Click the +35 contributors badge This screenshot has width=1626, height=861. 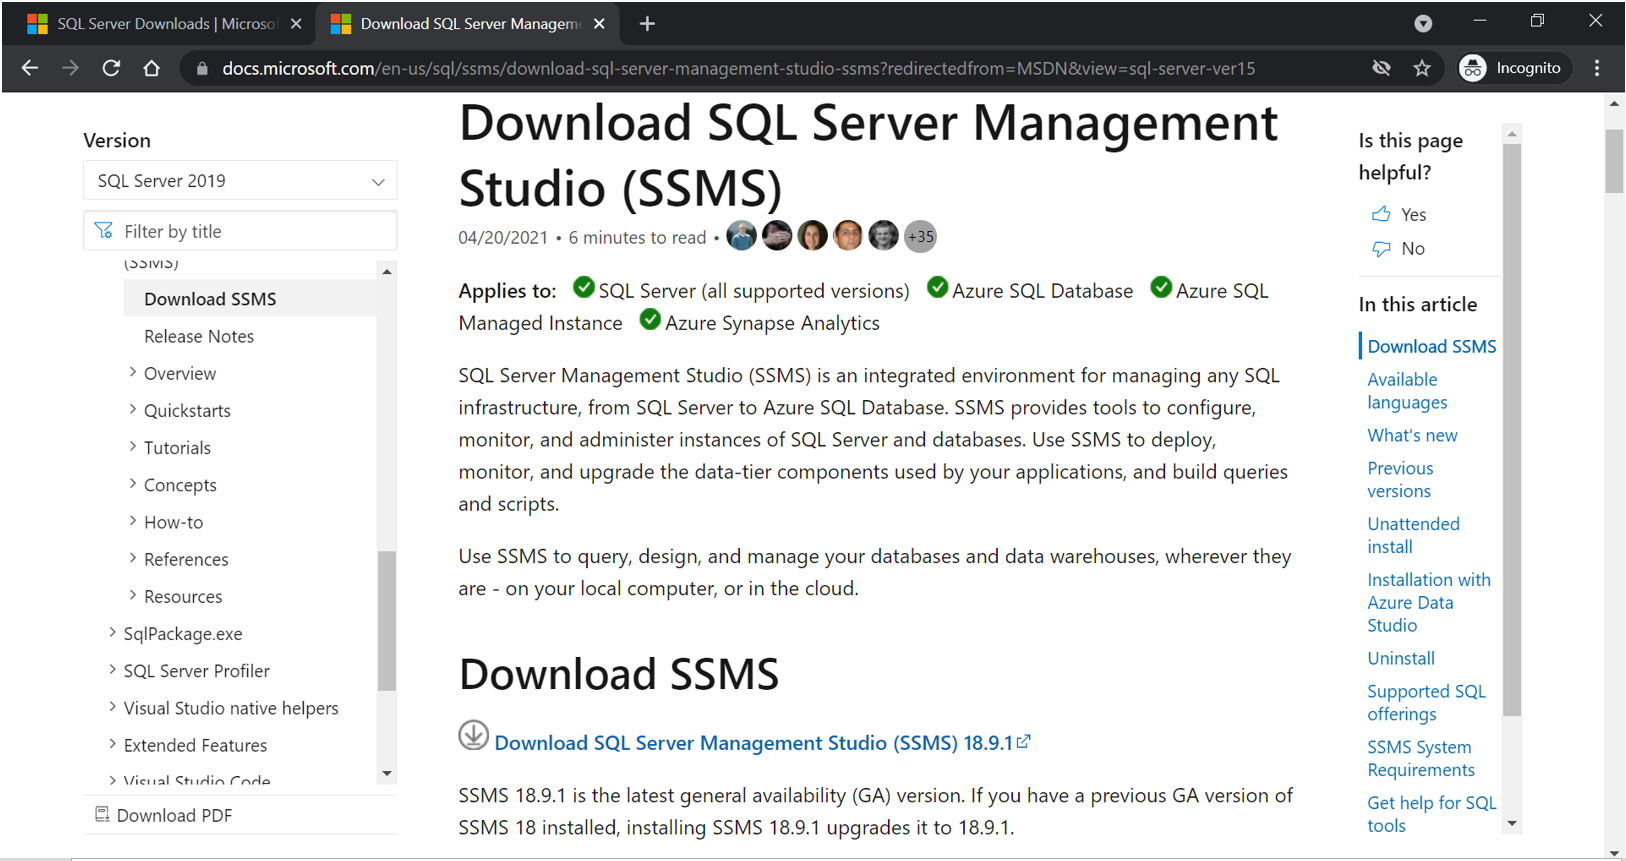point(920,236)
